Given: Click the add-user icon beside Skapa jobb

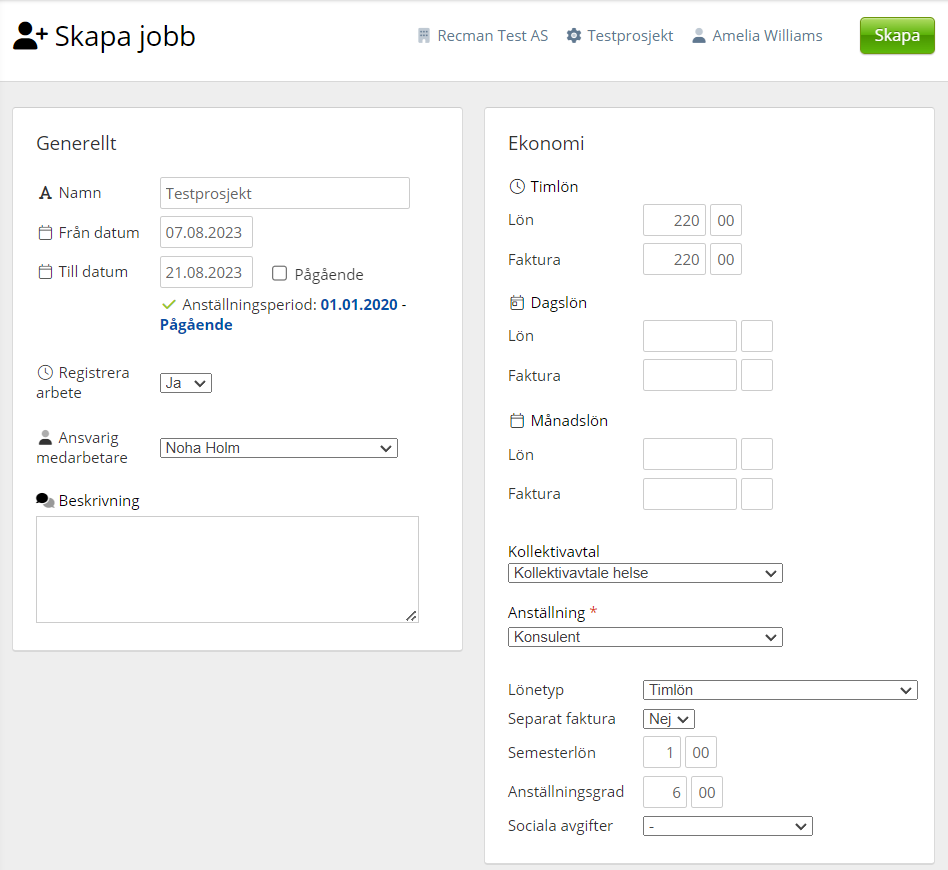Looking at the screenshot, I should click(30, 37).
